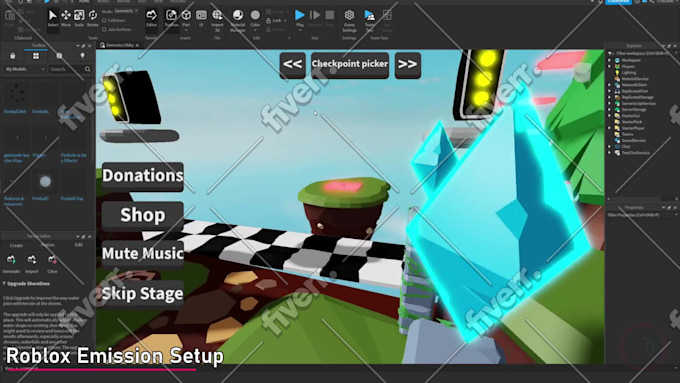Expand the Players node in Explorer
The width and height of the screenshot is (680, 383).
click(x=610, y=66)
